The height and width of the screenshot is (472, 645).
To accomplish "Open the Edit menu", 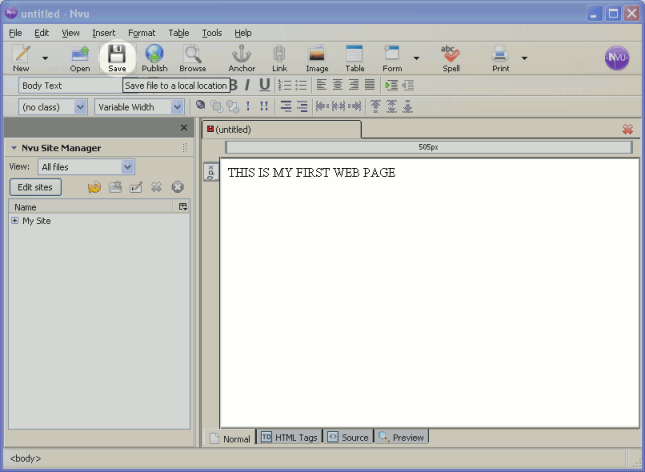I will (x=42, y=33).
